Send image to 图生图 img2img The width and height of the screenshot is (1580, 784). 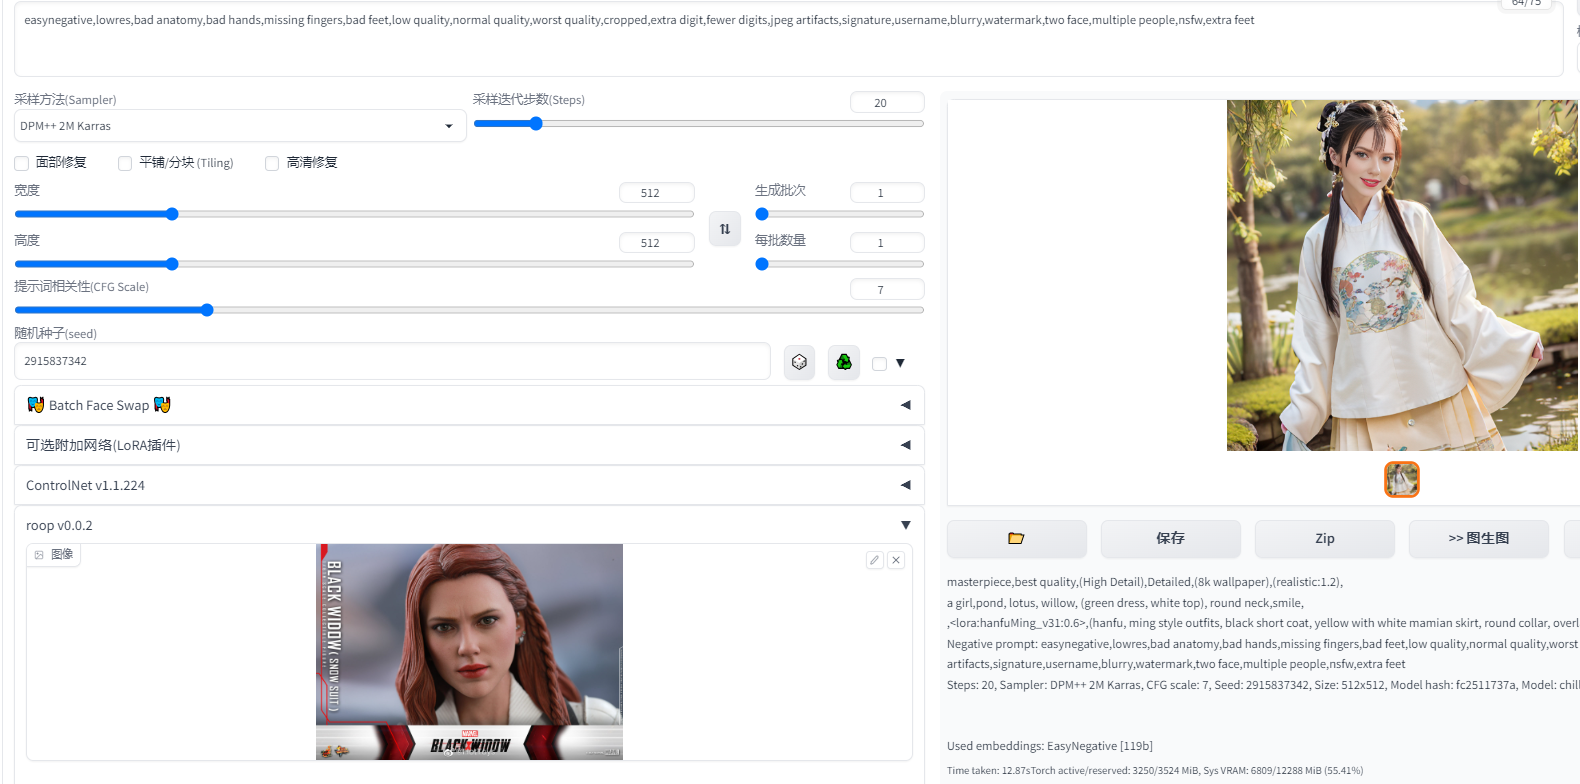[1478, 538]
